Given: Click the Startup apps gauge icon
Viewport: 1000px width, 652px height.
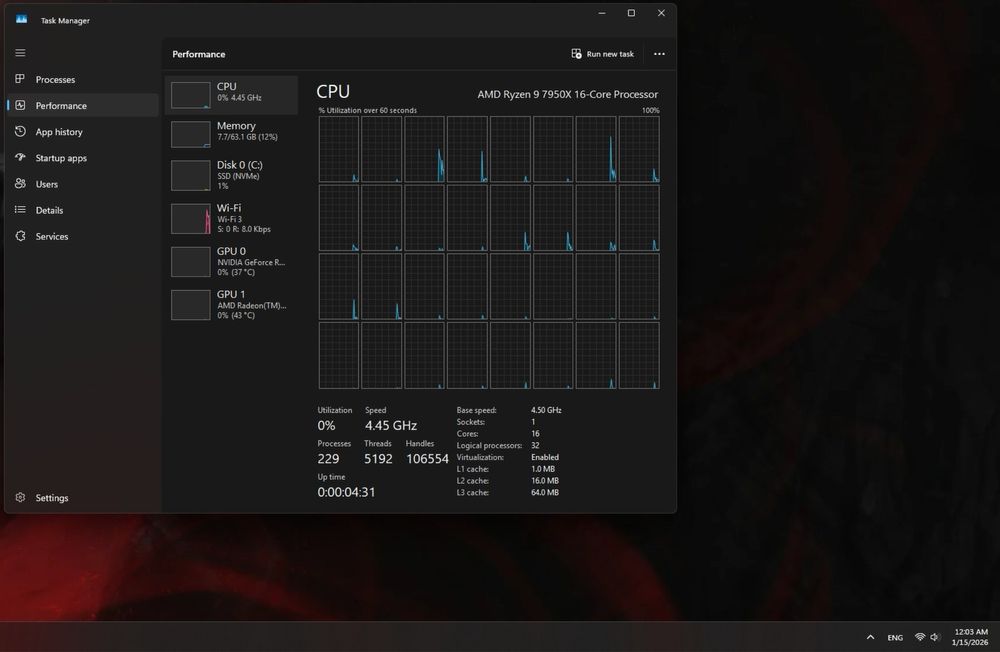Looking at the screenshot, I should [x=20, y=157].
